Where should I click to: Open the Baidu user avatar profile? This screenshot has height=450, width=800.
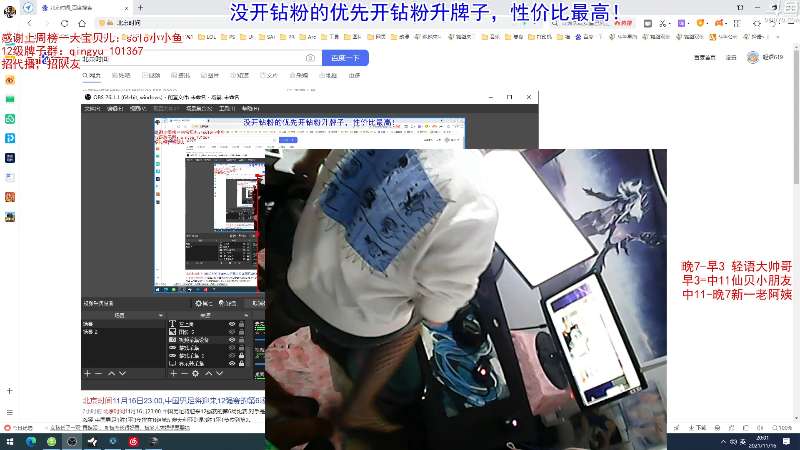click(x=753, y=57)
